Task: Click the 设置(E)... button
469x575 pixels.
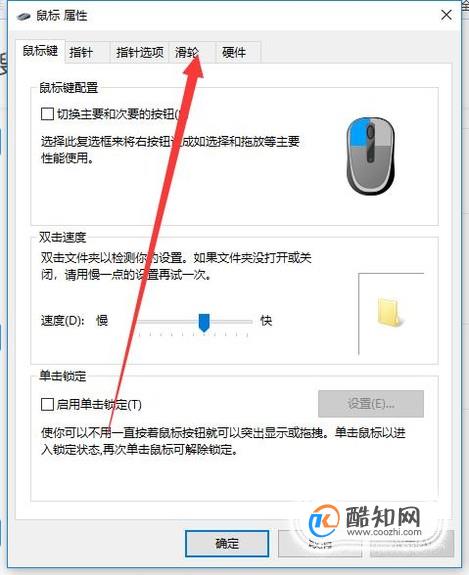Action: tap(371, 404)
